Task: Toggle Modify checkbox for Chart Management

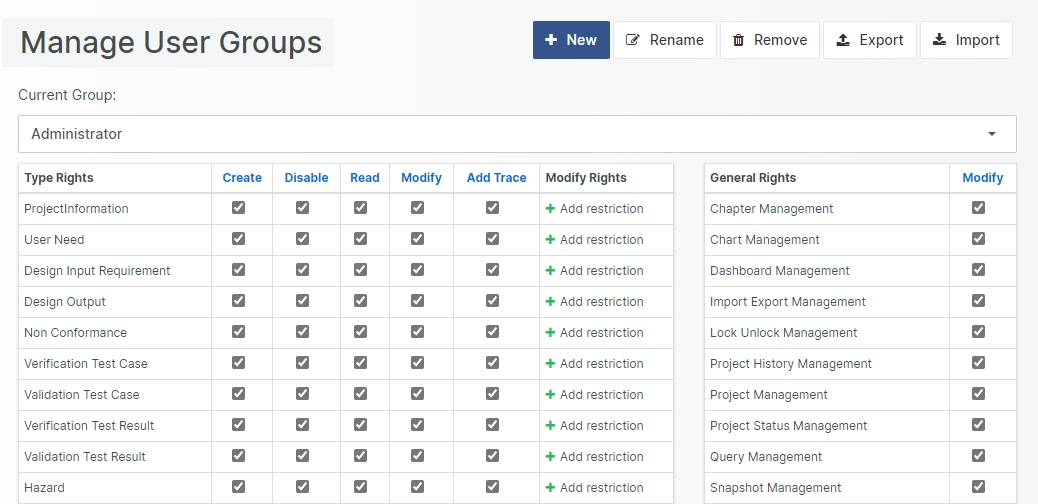Action: click(978, 239)
